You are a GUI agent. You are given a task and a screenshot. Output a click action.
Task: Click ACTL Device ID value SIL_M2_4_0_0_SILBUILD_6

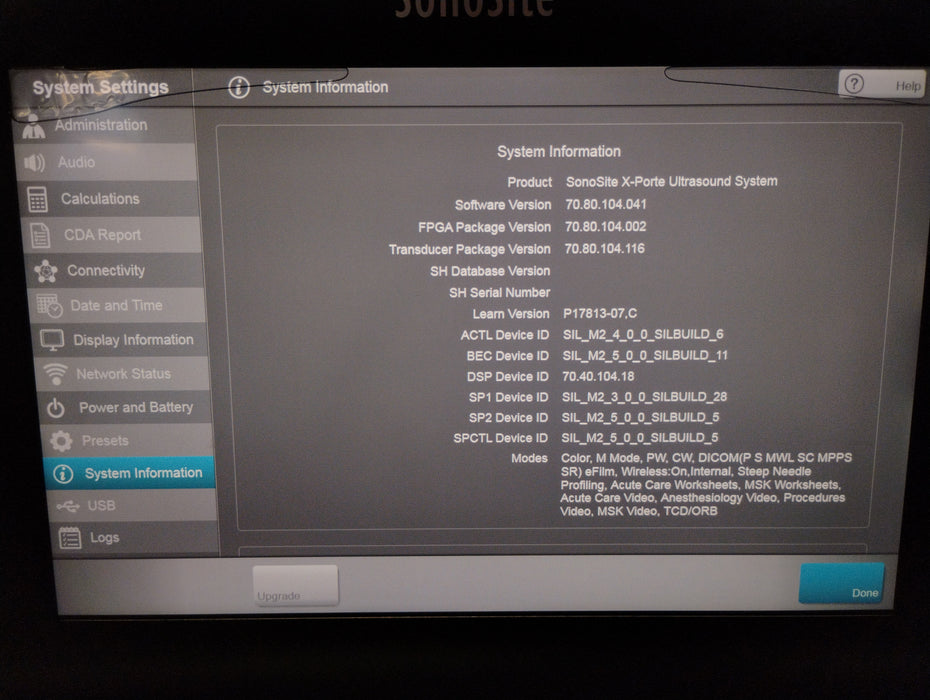[643, 335]
